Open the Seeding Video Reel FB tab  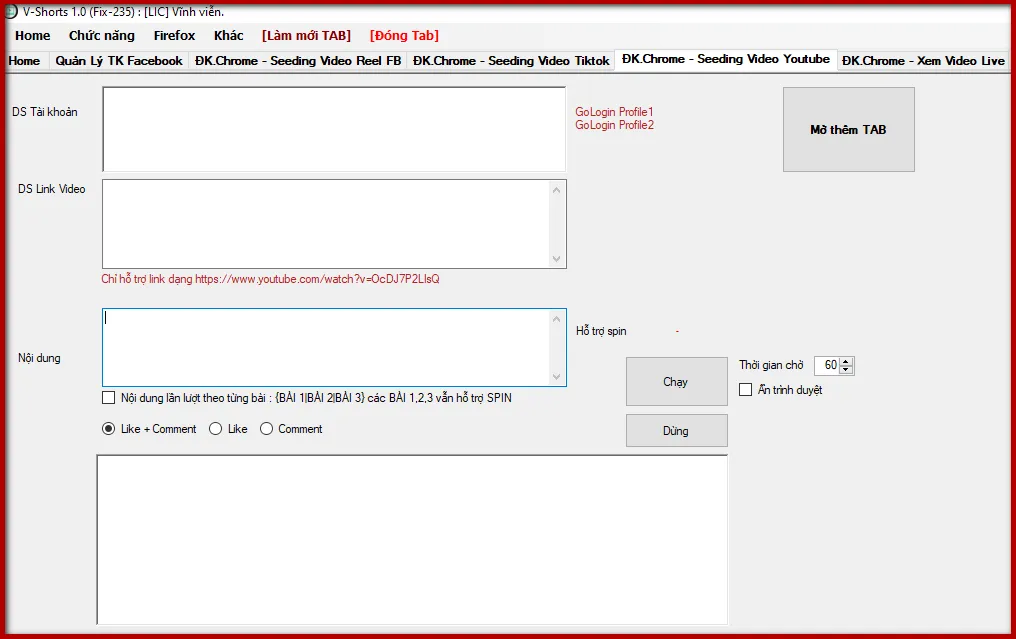[298, 61]
